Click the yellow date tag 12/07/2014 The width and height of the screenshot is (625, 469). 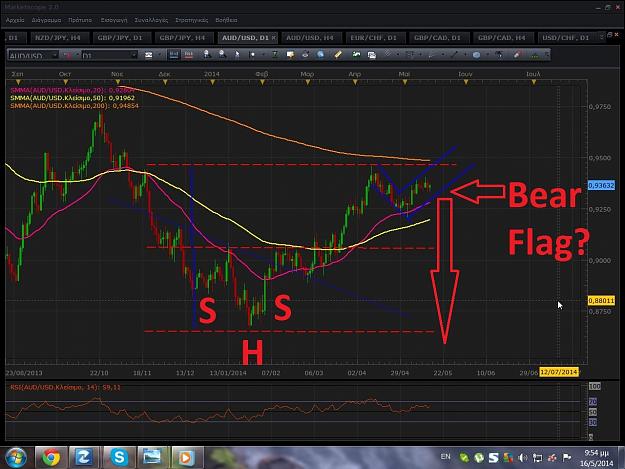pos(559,372)
